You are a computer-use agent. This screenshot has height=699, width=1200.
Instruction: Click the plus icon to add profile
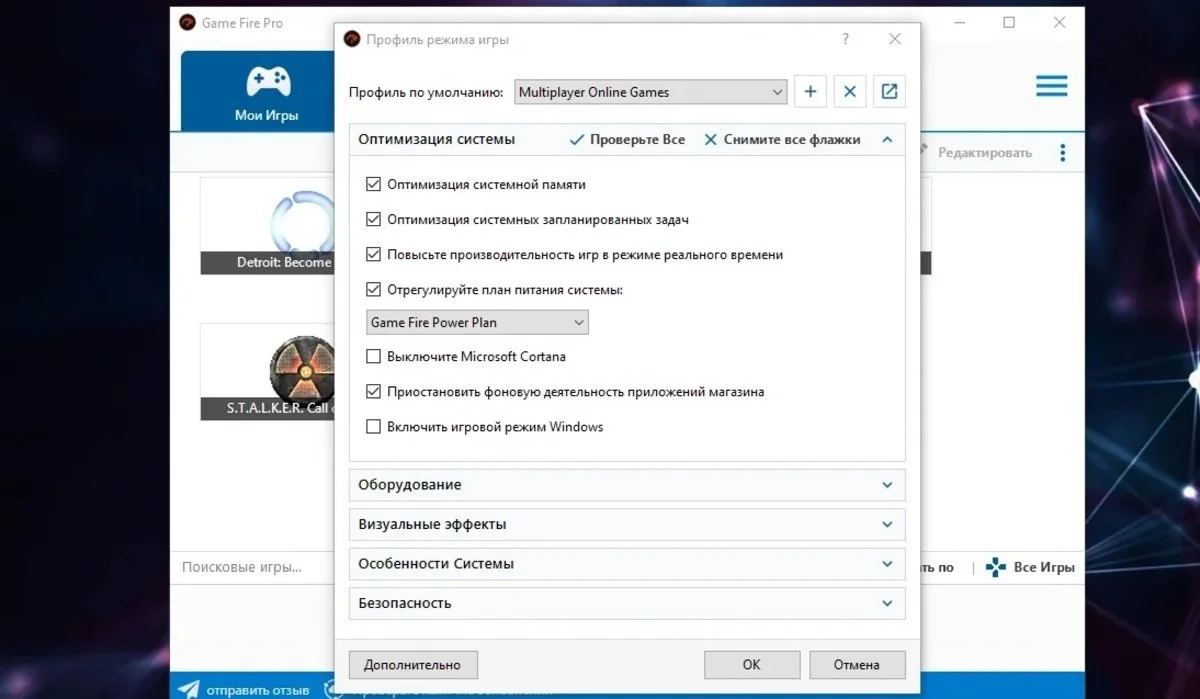(x=810, y=92)
